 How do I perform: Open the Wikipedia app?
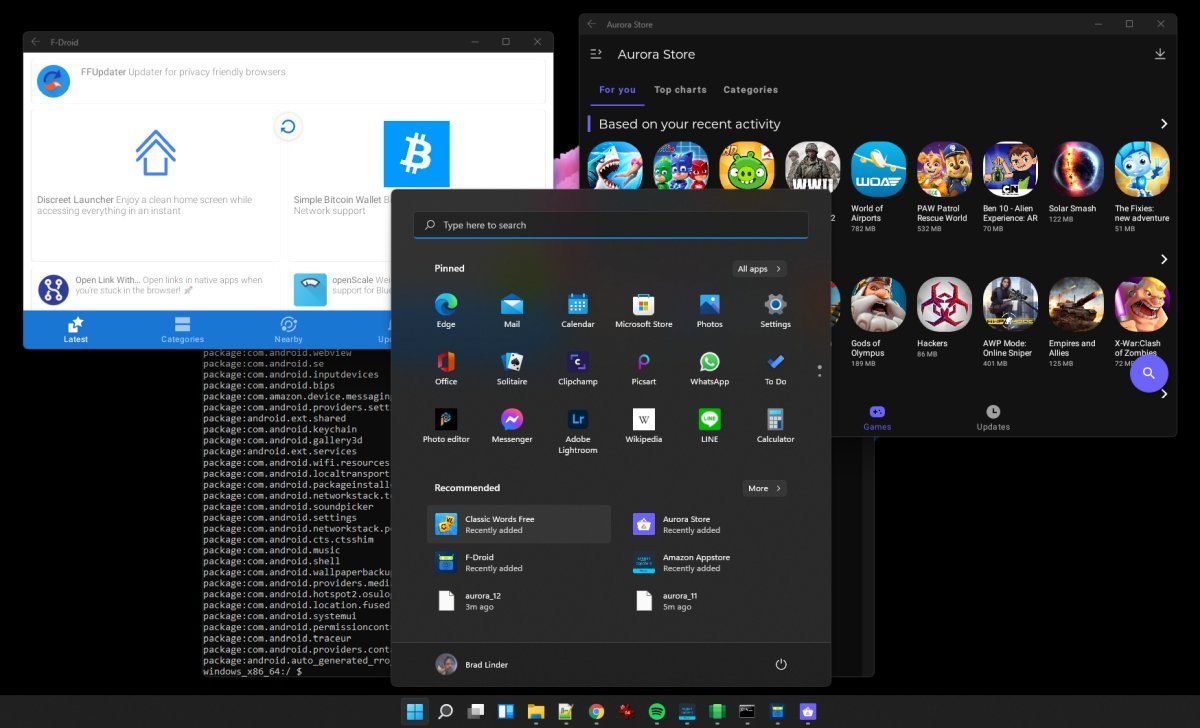pos(644,425)
